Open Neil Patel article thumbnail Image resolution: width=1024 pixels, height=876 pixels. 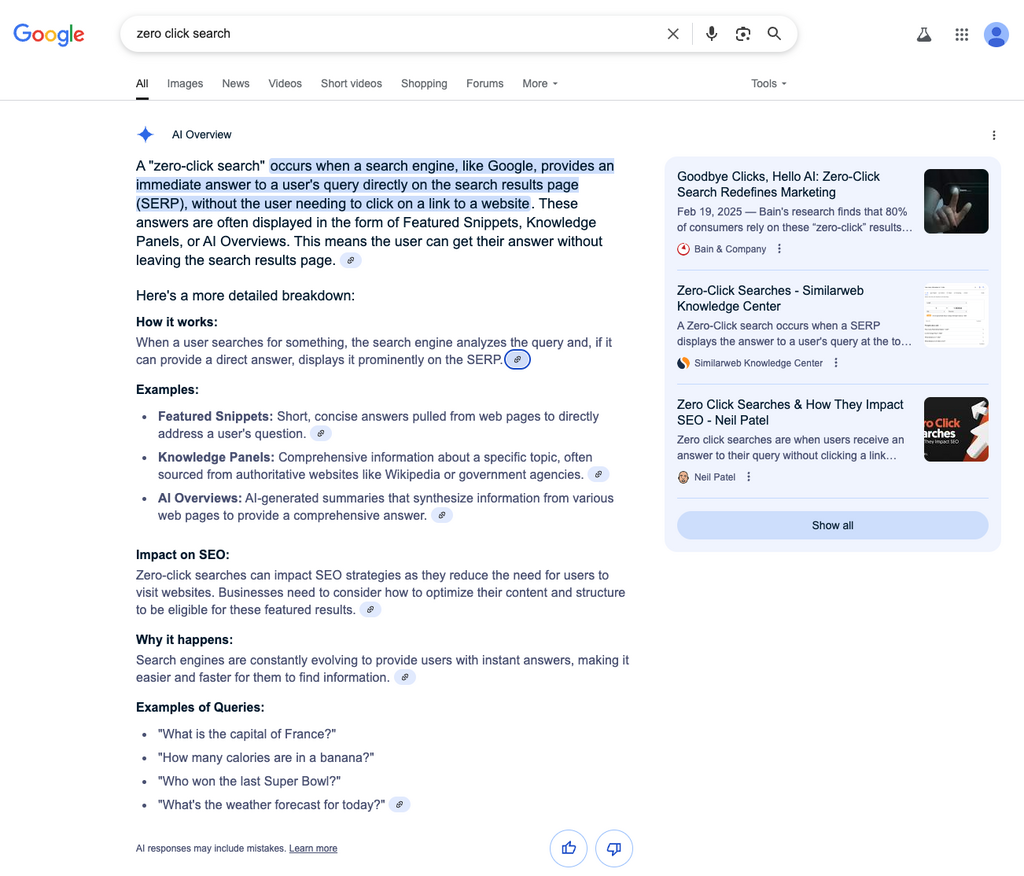pos(956,429)
